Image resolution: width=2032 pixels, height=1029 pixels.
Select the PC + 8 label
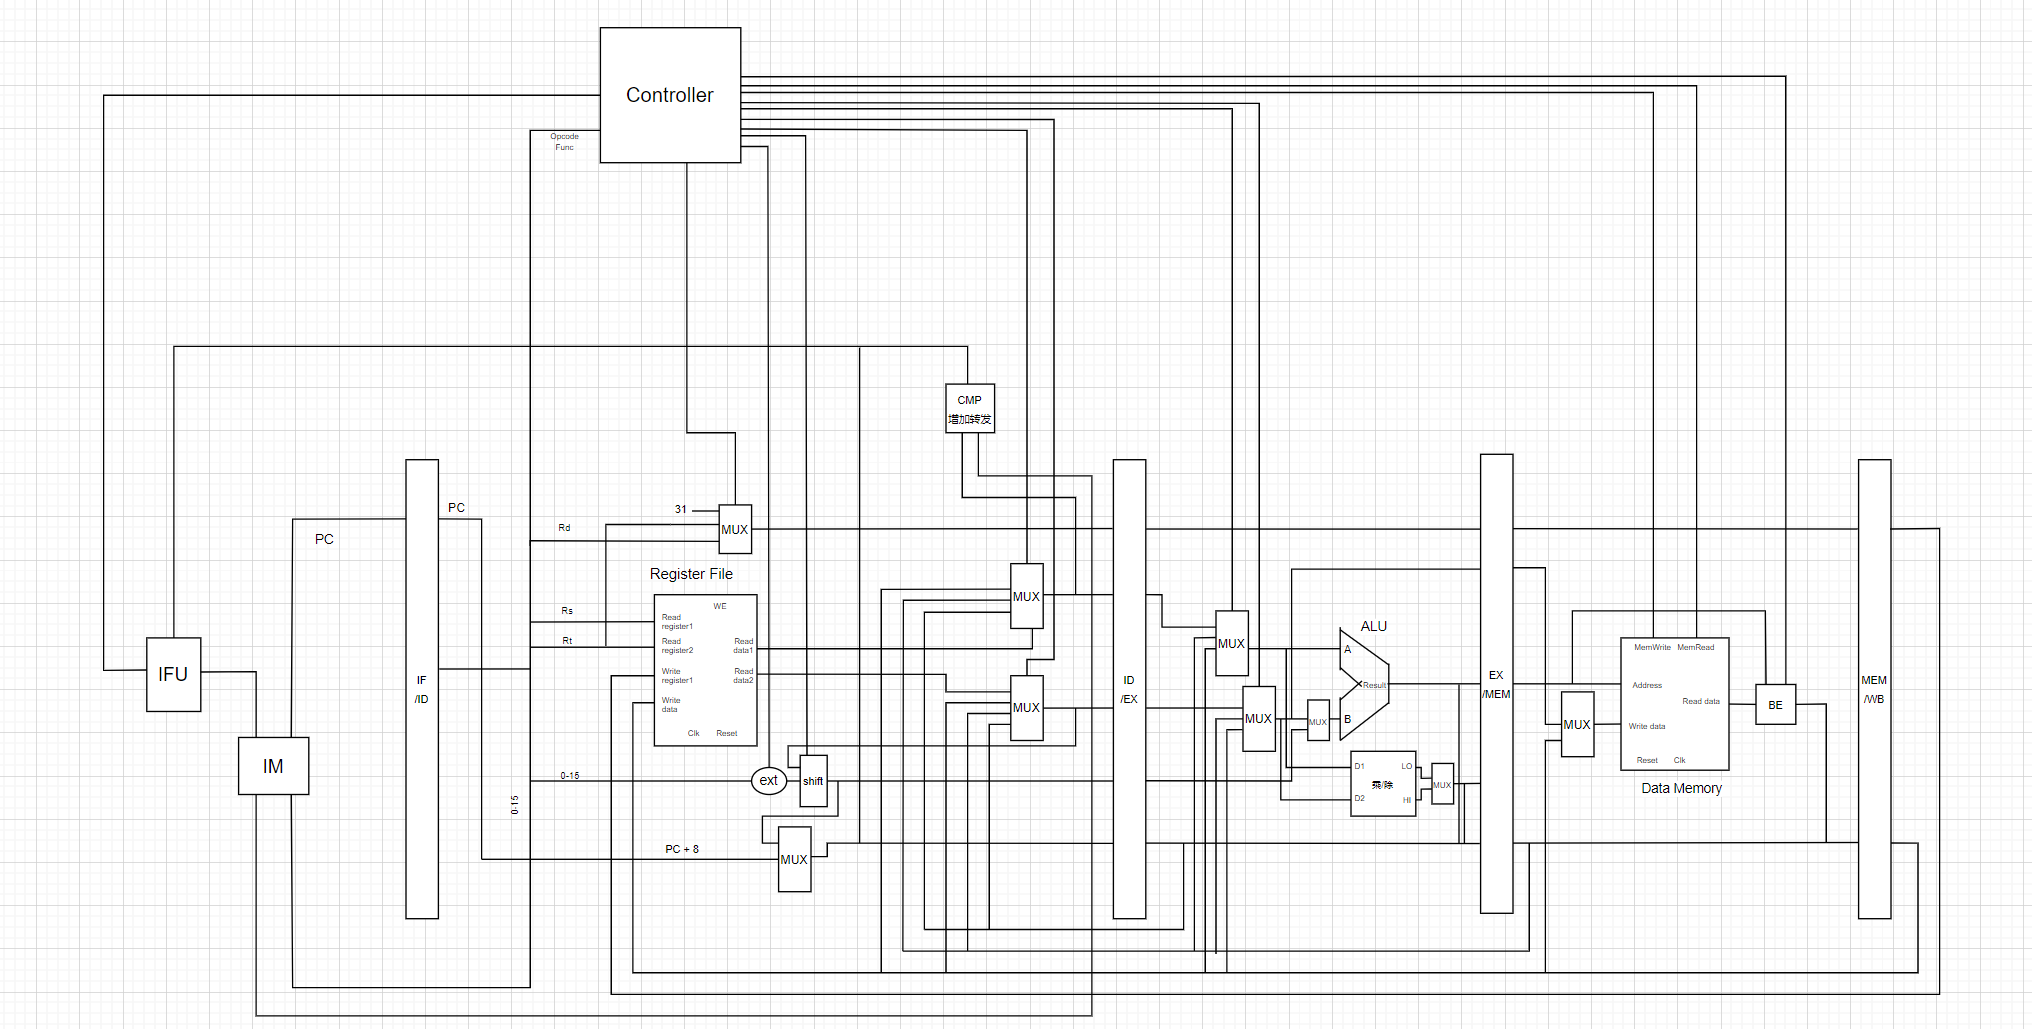[682, 849]
